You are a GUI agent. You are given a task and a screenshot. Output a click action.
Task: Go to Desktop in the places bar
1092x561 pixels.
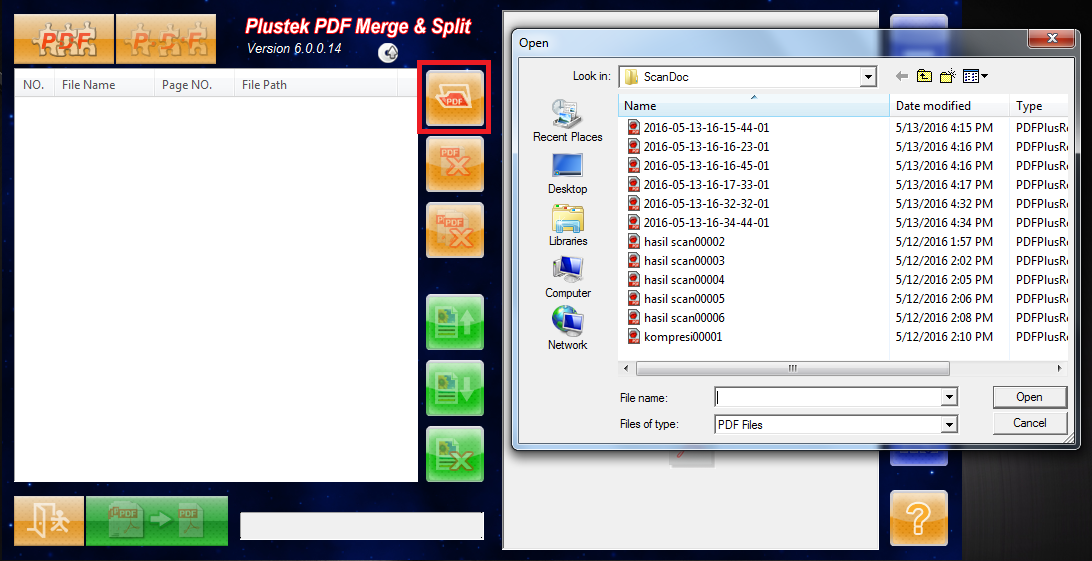[568, 173]
